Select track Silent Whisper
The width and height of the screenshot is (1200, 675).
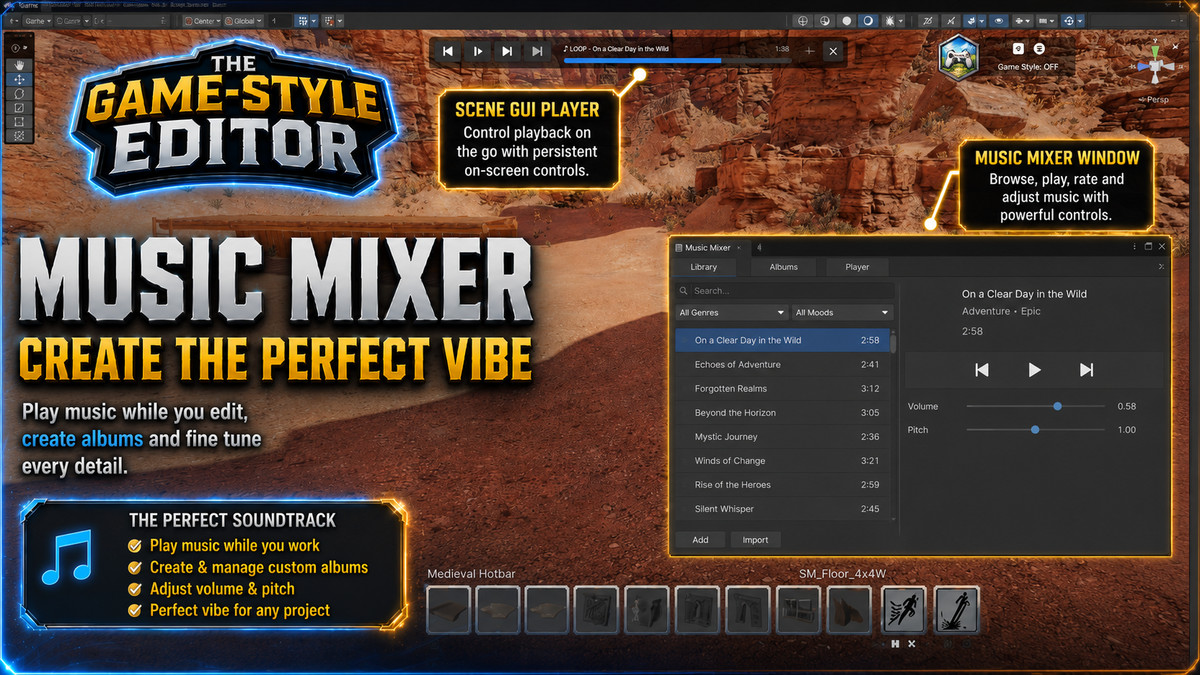(781, 508)
